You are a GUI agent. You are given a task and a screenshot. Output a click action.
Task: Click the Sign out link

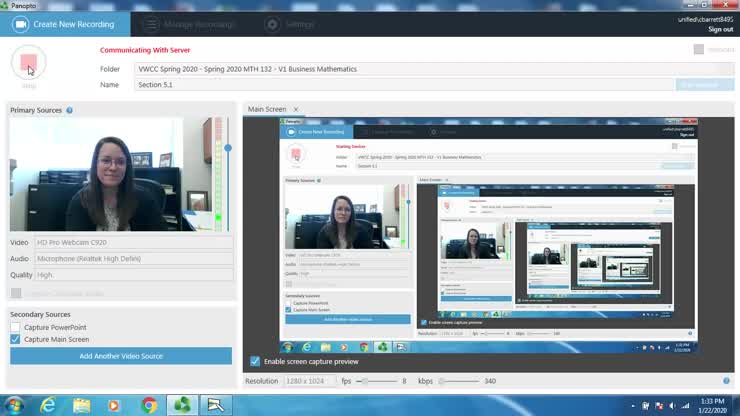click(720, 29)
